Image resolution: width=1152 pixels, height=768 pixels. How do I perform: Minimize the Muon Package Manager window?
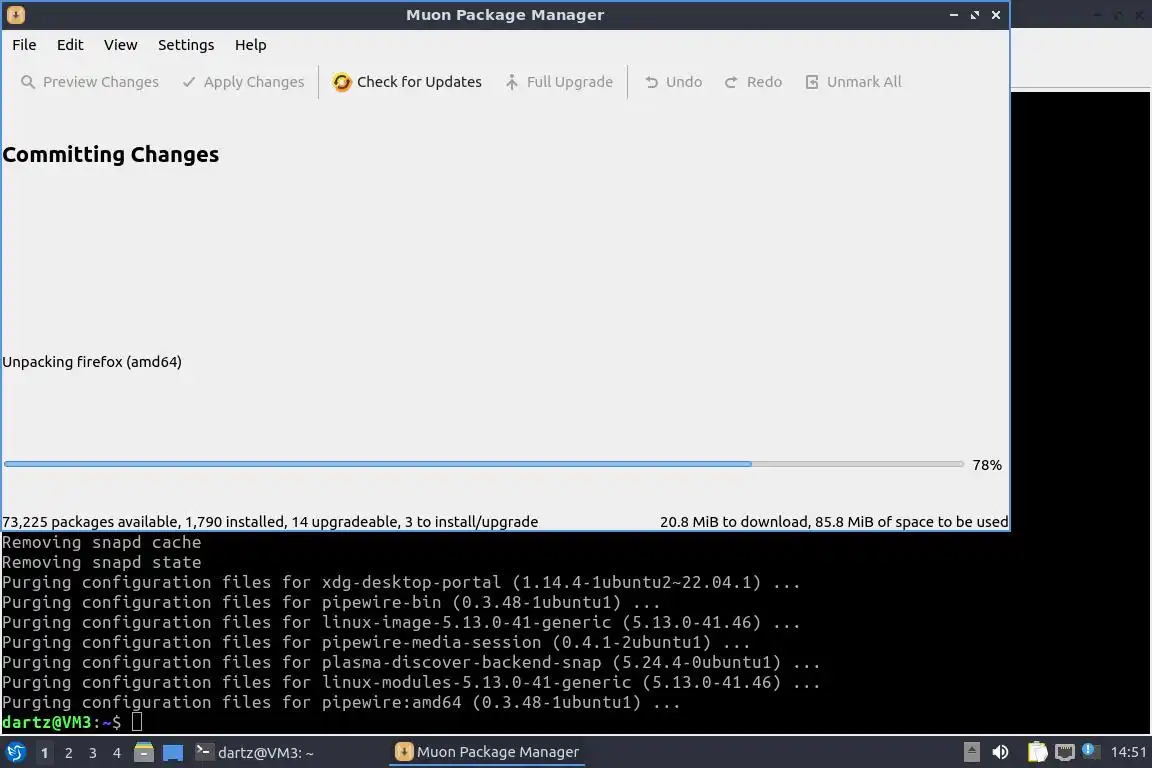coord(954,15)
